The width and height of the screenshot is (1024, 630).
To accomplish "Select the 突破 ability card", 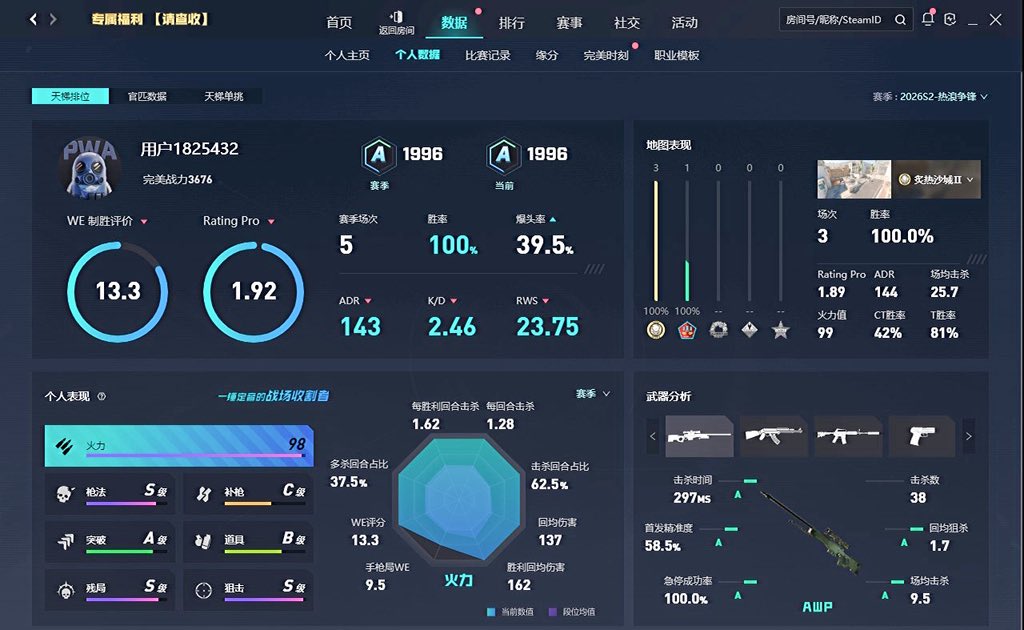I will [110, 542].
